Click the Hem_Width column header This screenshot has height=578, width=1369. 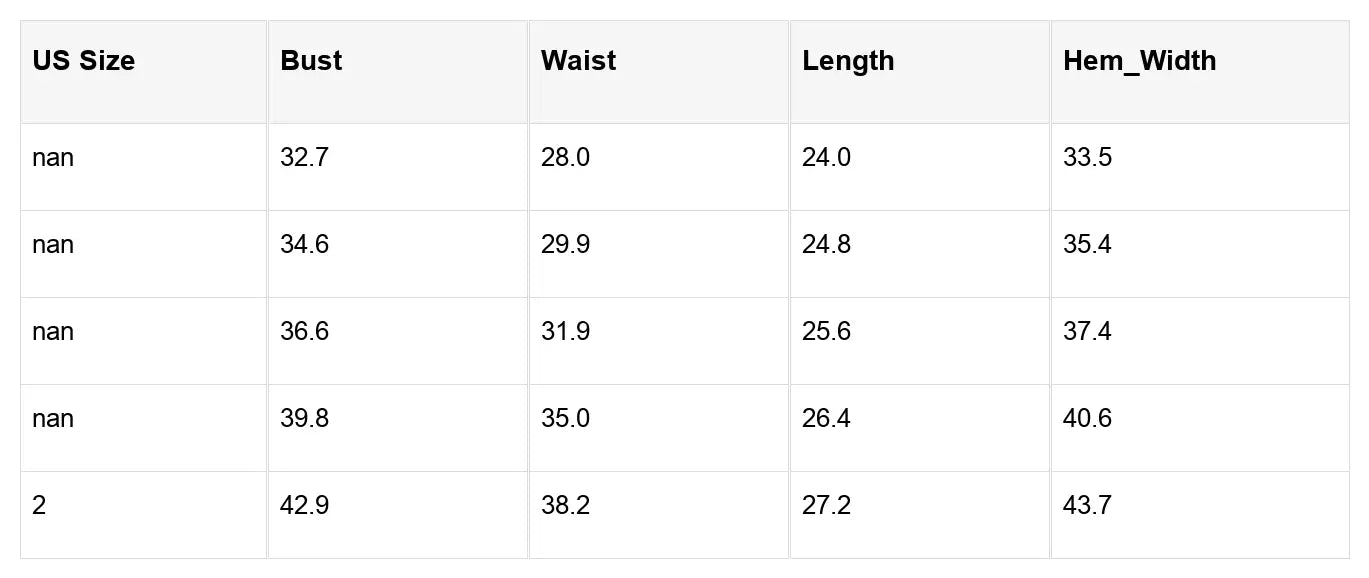click(x=1139, y=61)
